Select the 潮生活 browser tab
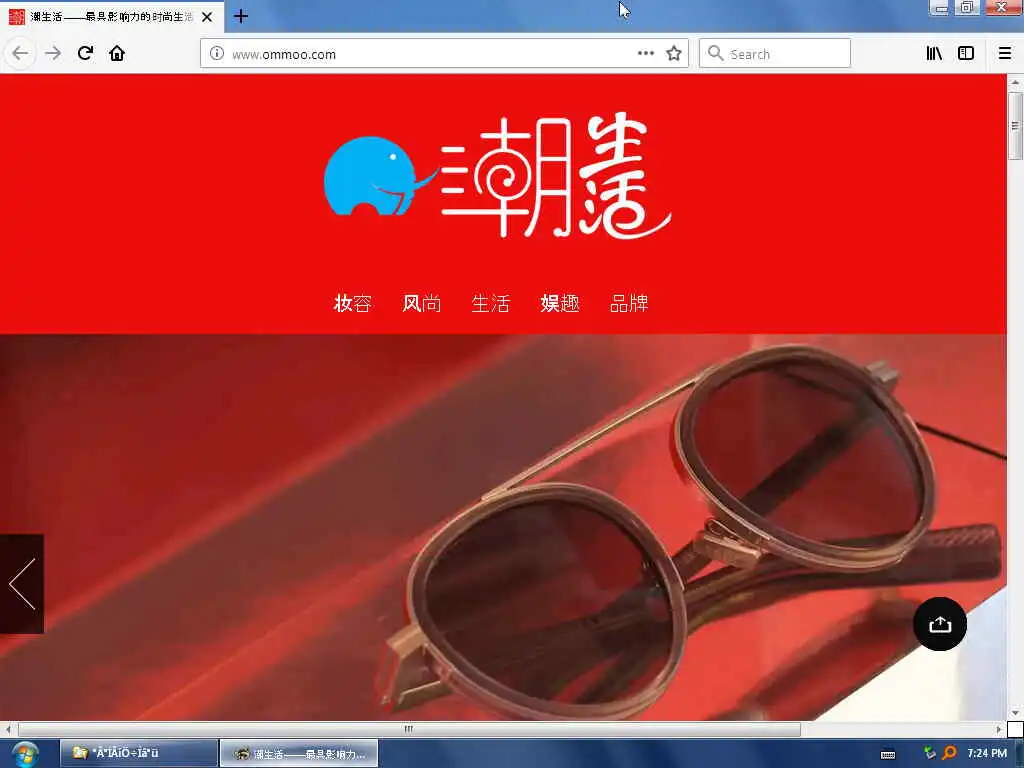 pyautogui.click(x=112, y=16)
